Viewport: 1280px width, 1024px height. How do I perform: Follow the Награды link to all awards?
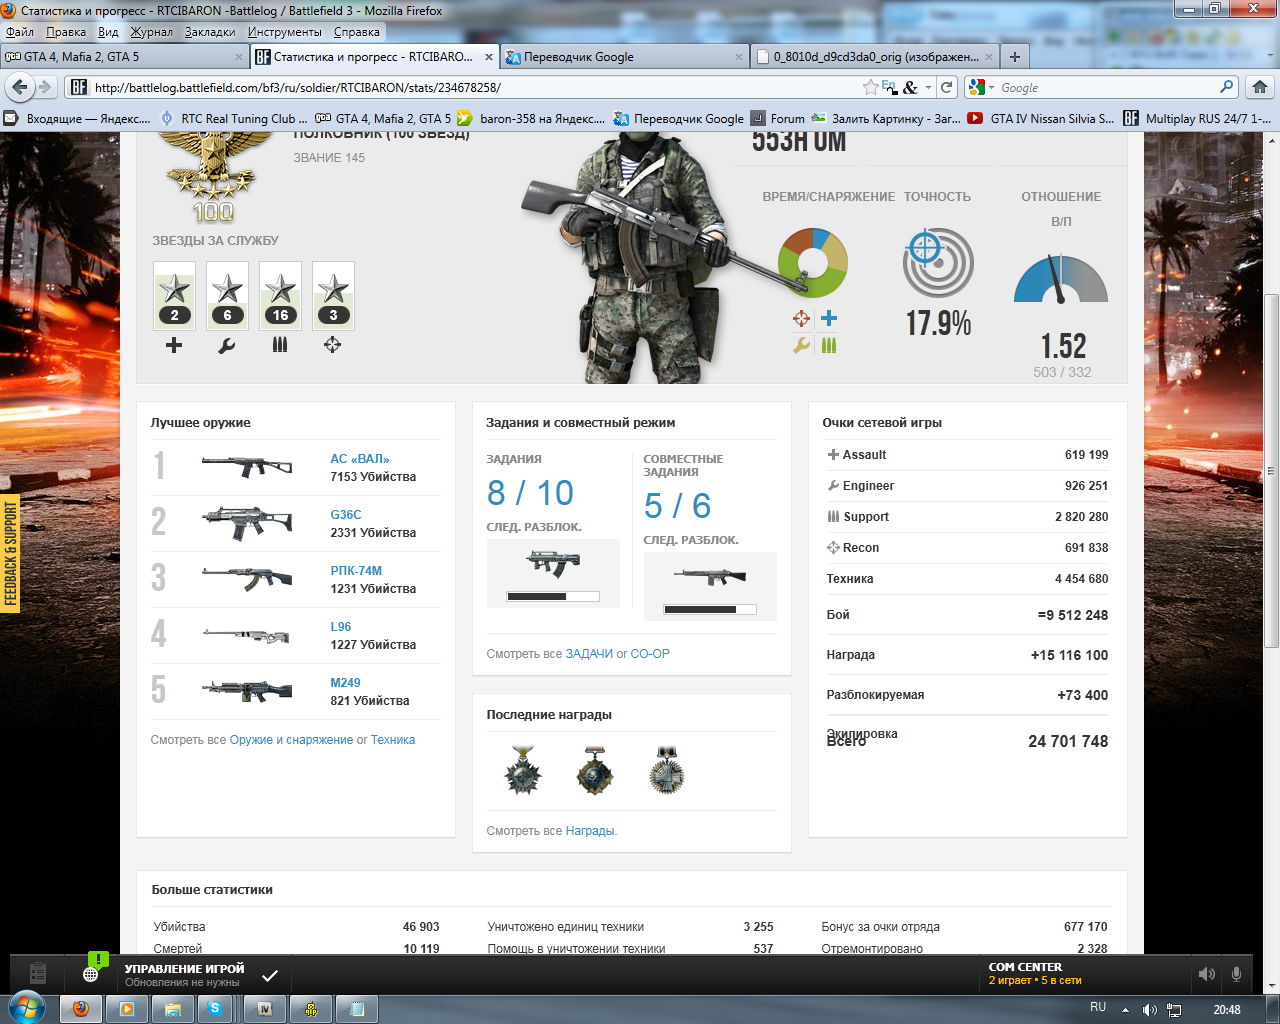590,831
